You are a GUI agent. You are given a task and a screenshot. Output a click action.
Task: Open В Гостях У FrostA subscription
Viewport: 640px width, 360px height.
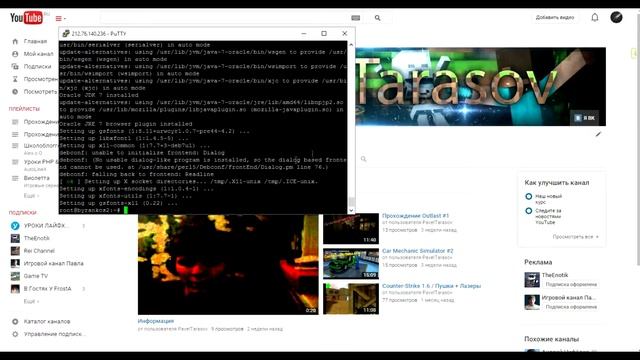point(47,289)
